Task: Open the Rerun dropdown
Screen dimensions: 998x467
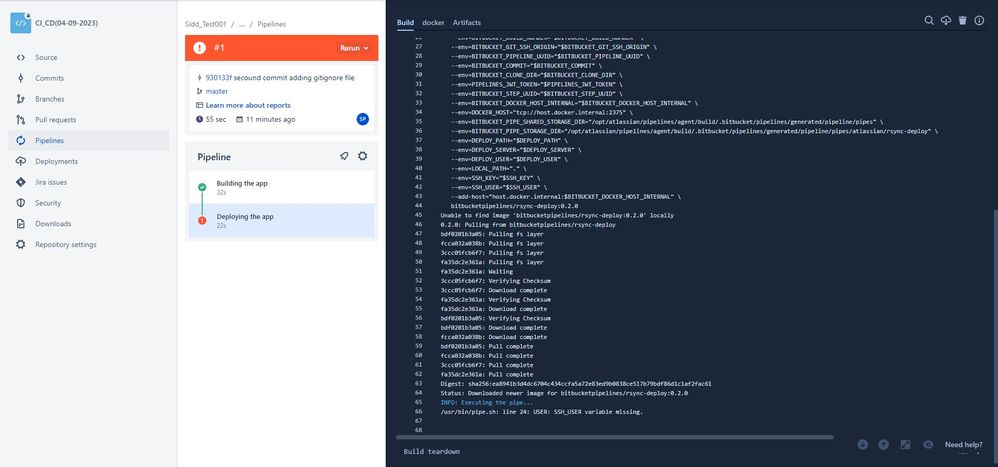Action: coord(354,48)
